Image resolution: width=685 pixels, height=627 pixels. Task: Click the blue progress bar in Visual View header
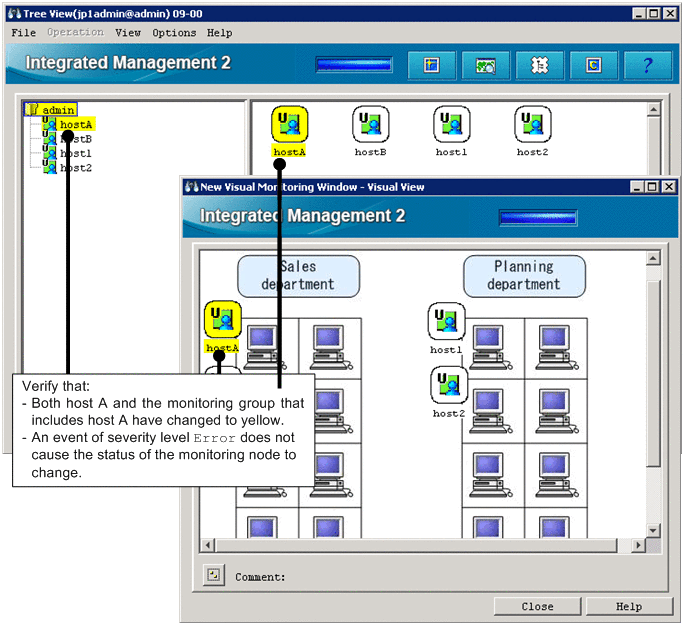click(x=538, y=218)
